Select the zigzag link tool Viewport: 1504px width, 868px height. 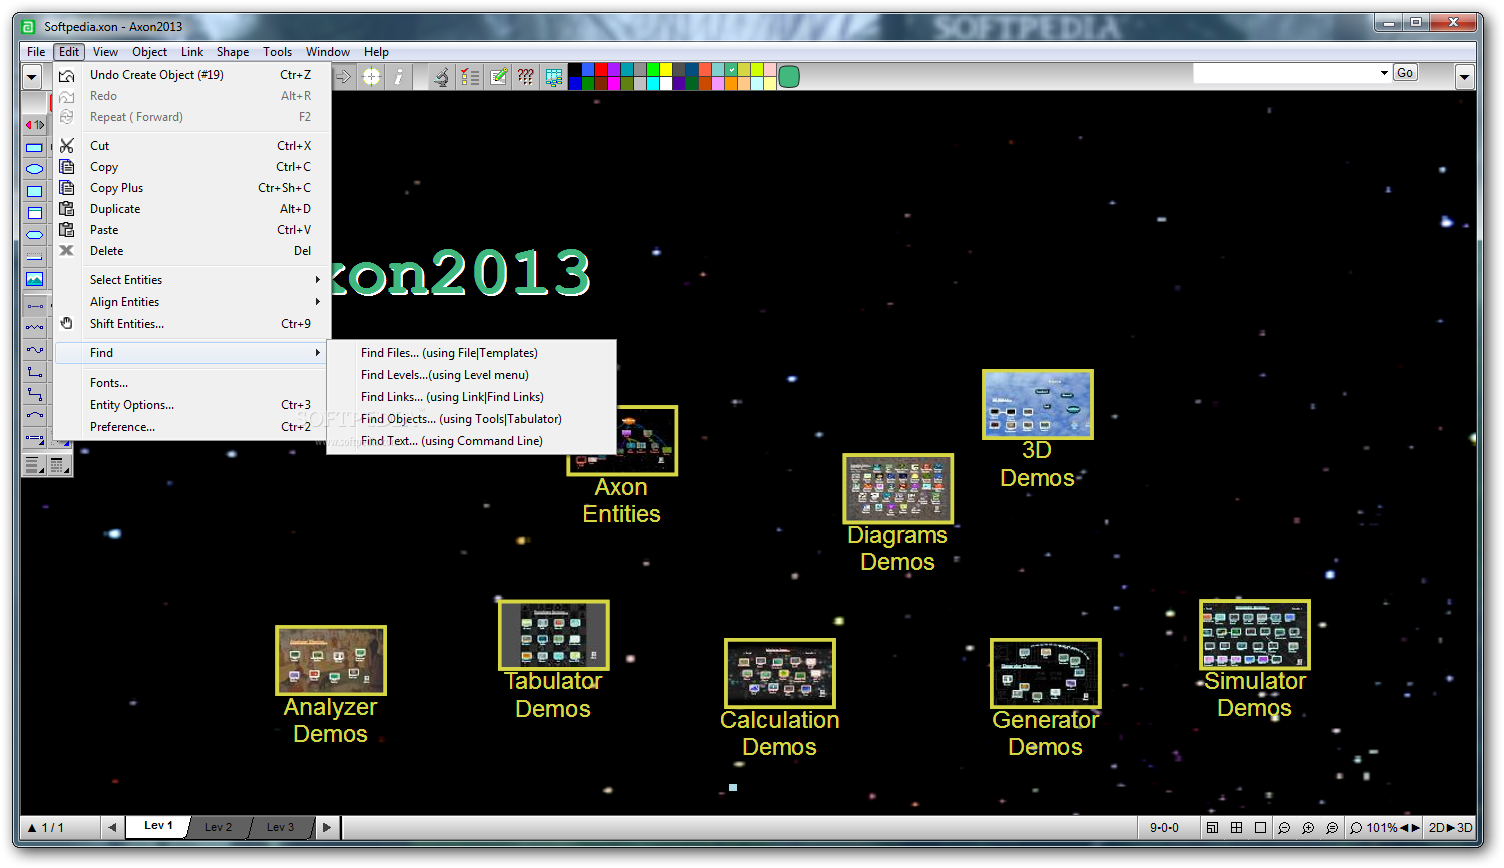point(34,327)
